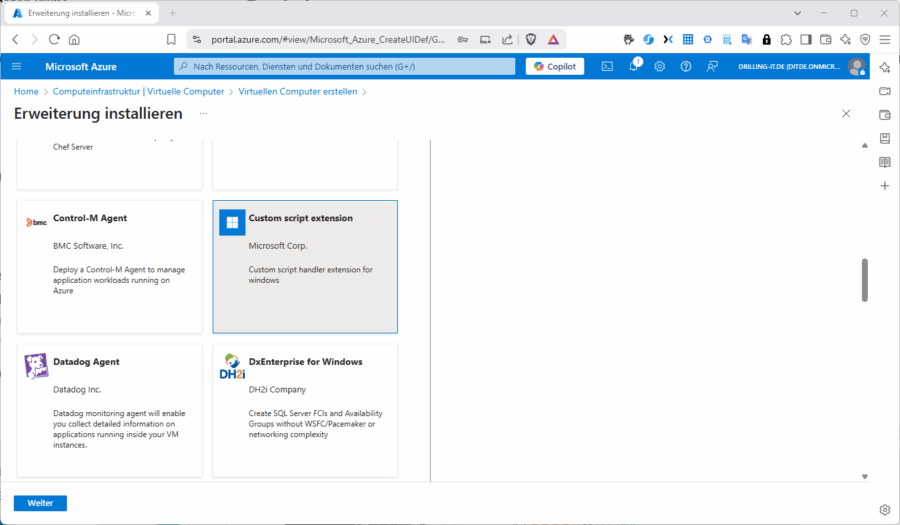Click the Windows logo on Custom script extension

pyautogui.click(x=232, y=223)
